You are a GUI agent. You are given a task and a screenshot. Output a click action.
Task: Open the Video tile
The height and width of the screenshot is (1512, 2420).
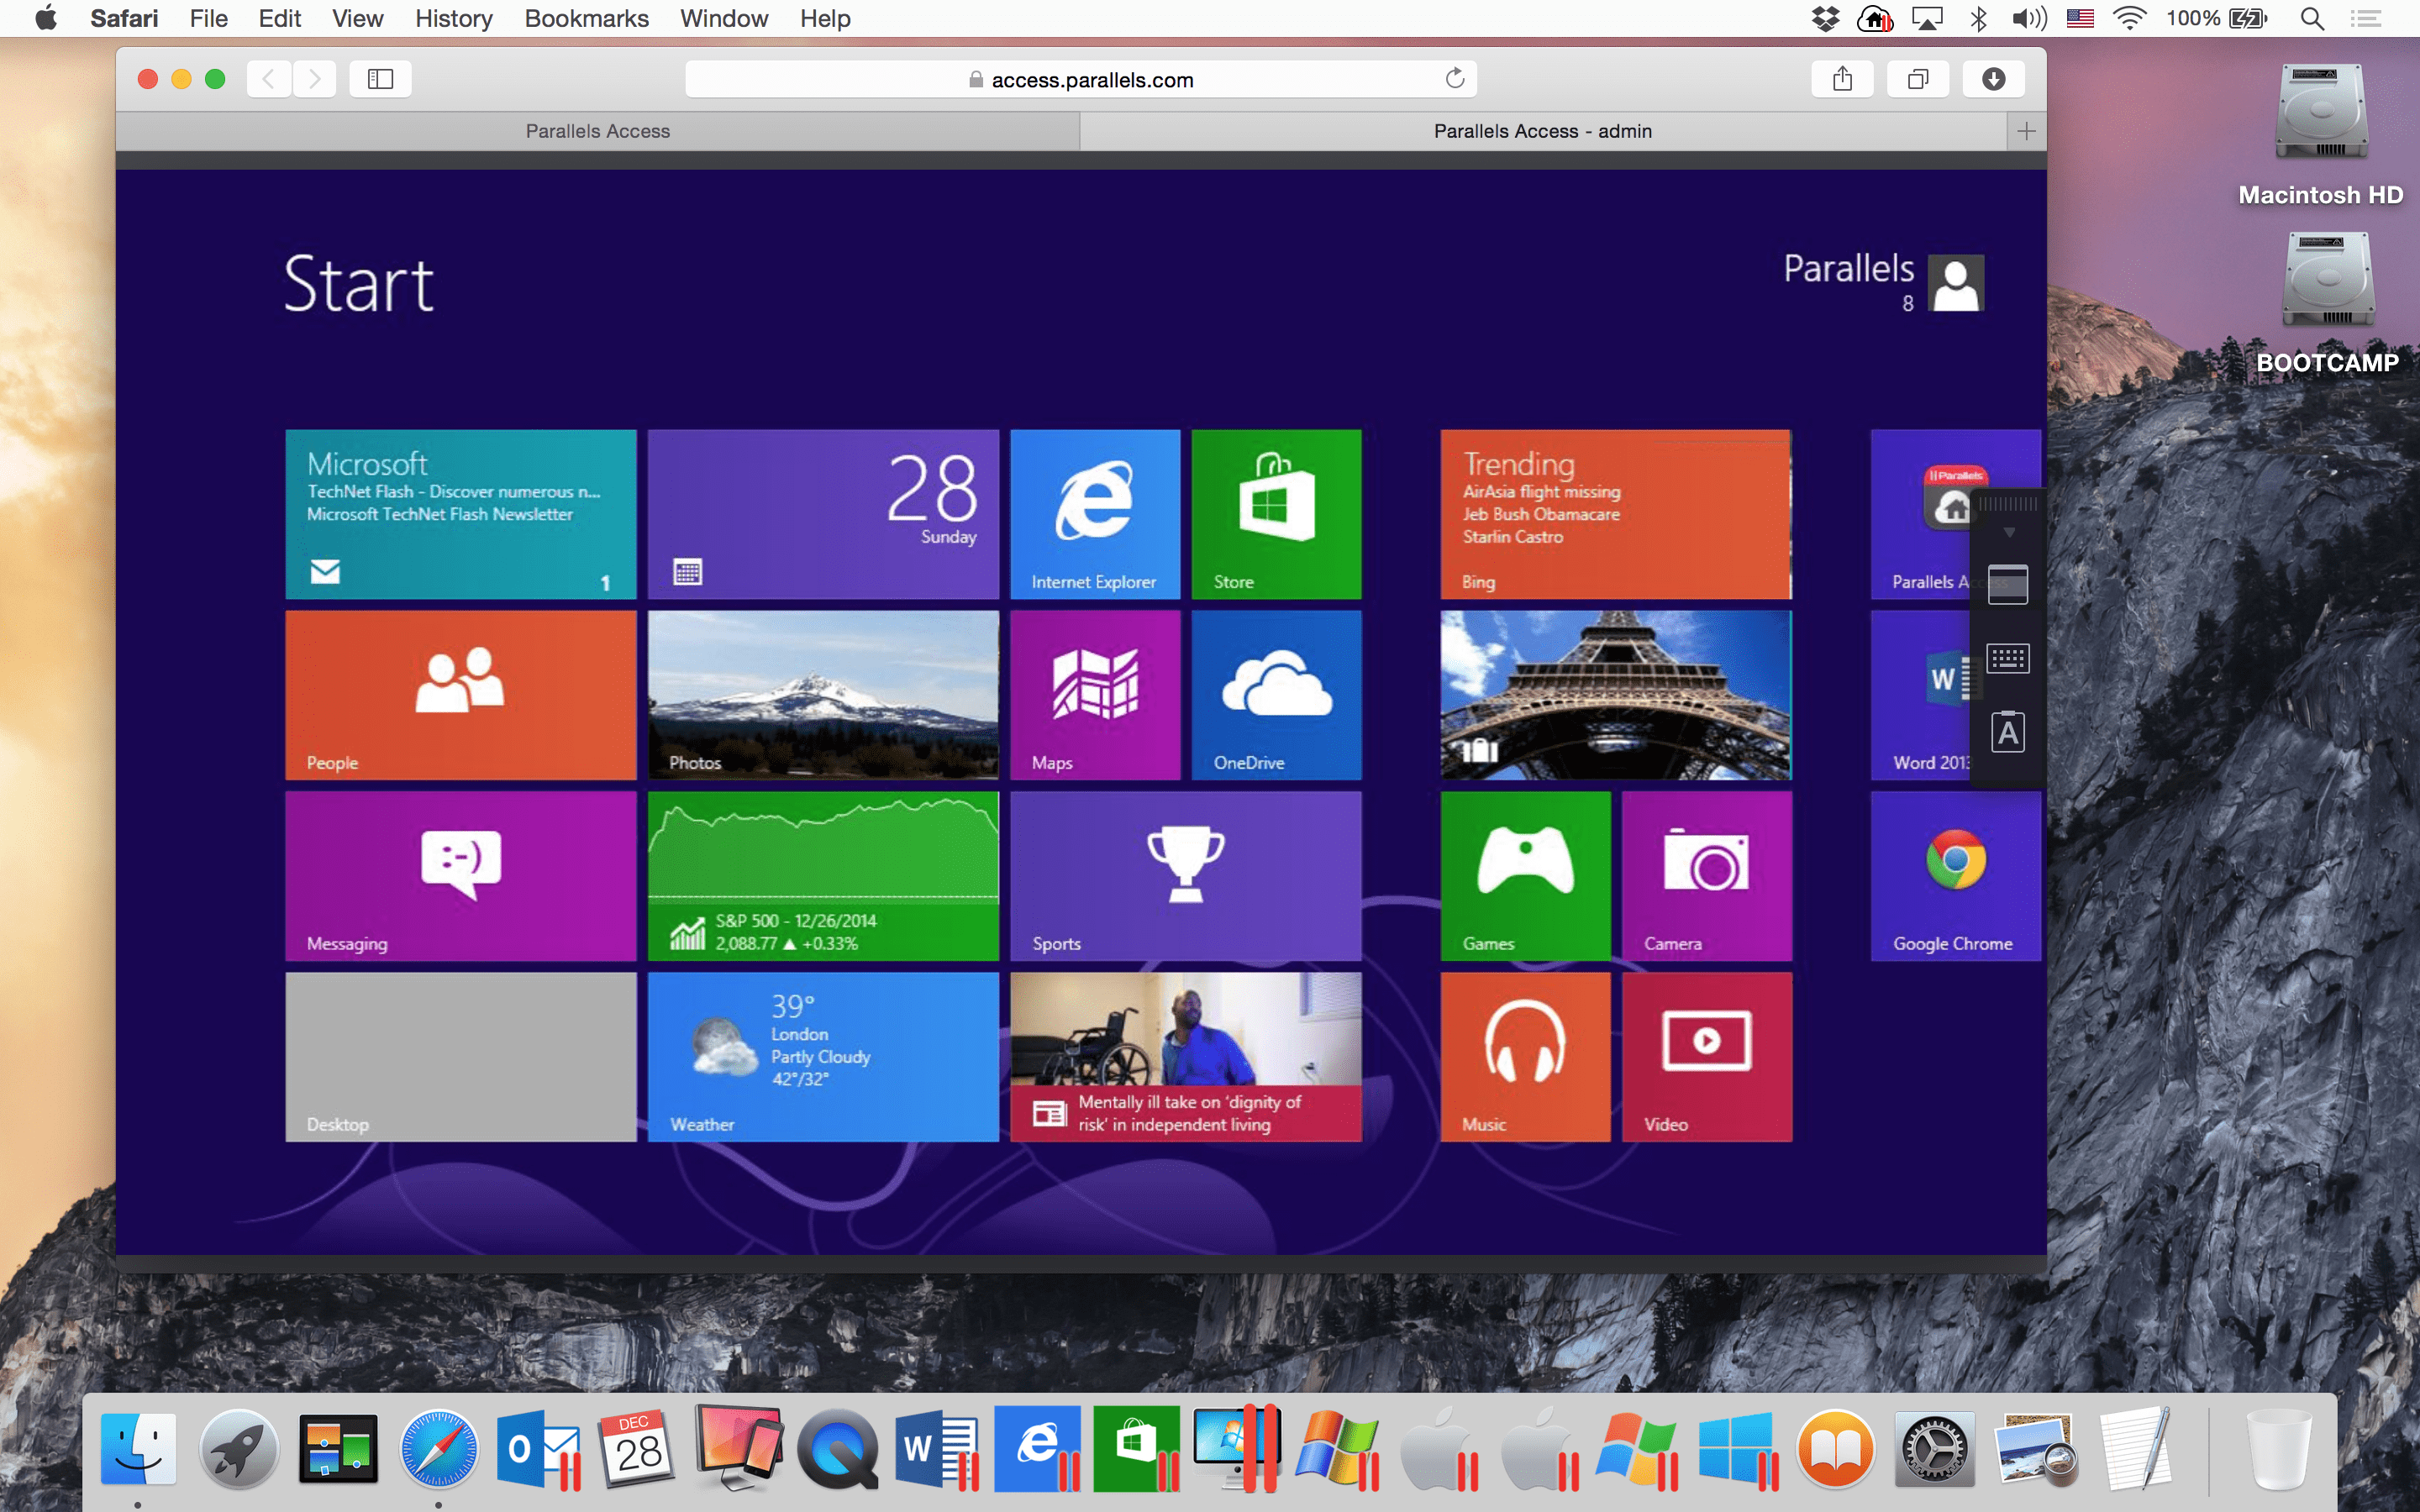click(1707, 1057)
